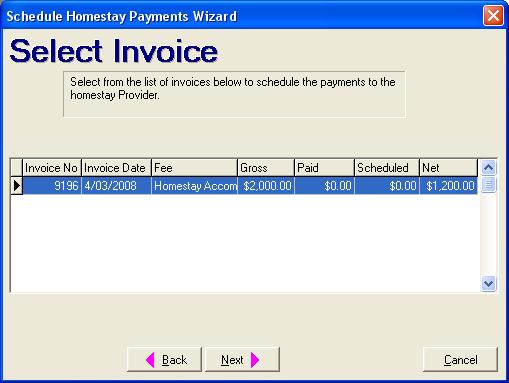Cancel the Schedule Homestay Payments wizard

(460, 359)
